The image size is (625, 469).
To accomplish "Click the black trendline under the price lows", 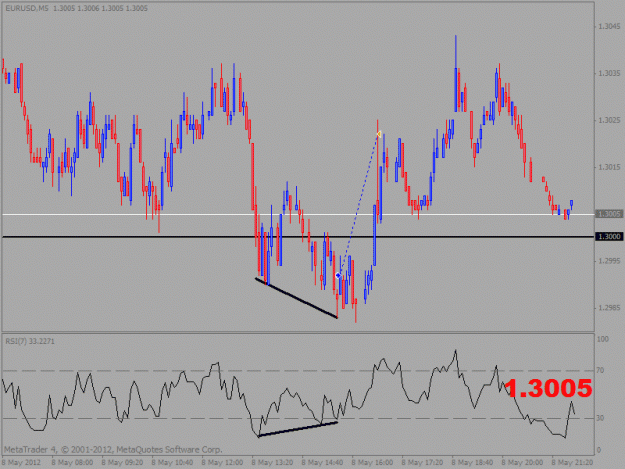I will [x=296, y=298].
